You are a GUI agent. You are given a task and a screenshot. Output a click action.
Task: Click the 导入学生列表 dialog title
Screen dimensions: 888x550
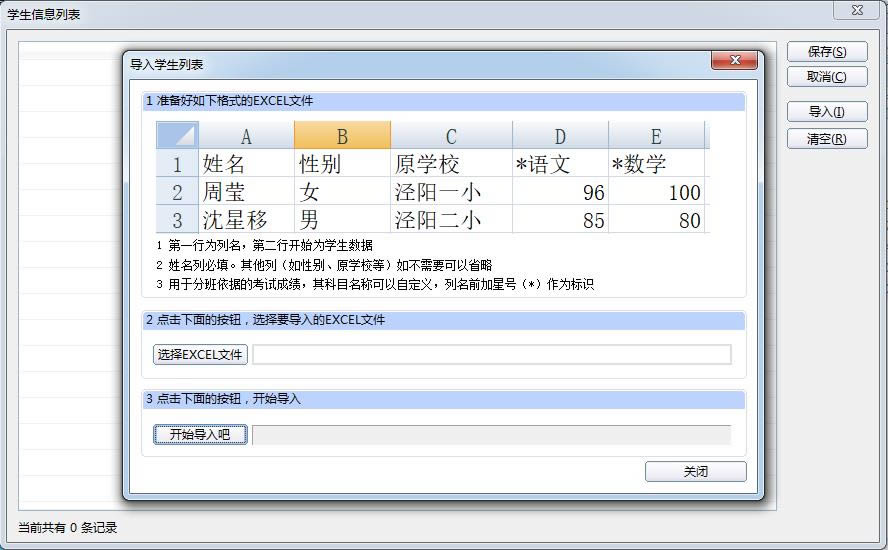pyautogui.click(x=166, y=65)
